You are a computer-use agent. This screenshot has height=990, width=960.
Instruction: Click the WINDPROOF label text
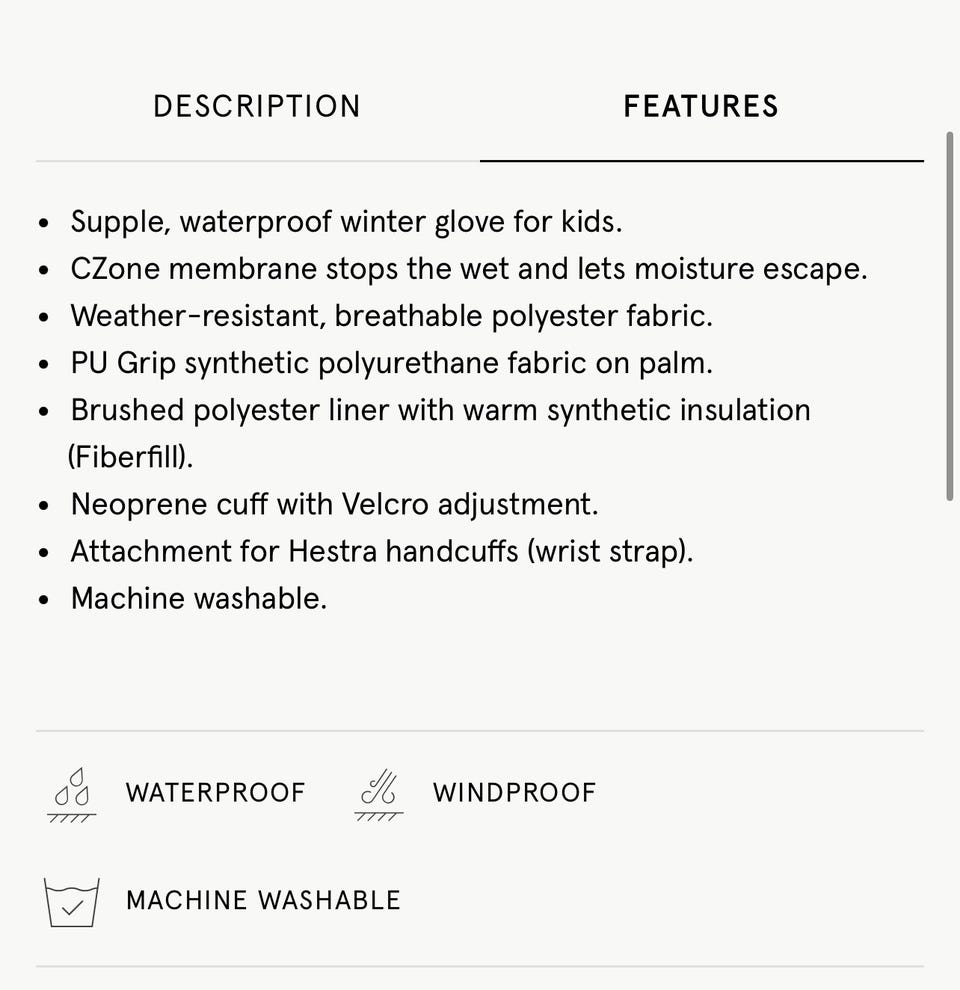514,793
